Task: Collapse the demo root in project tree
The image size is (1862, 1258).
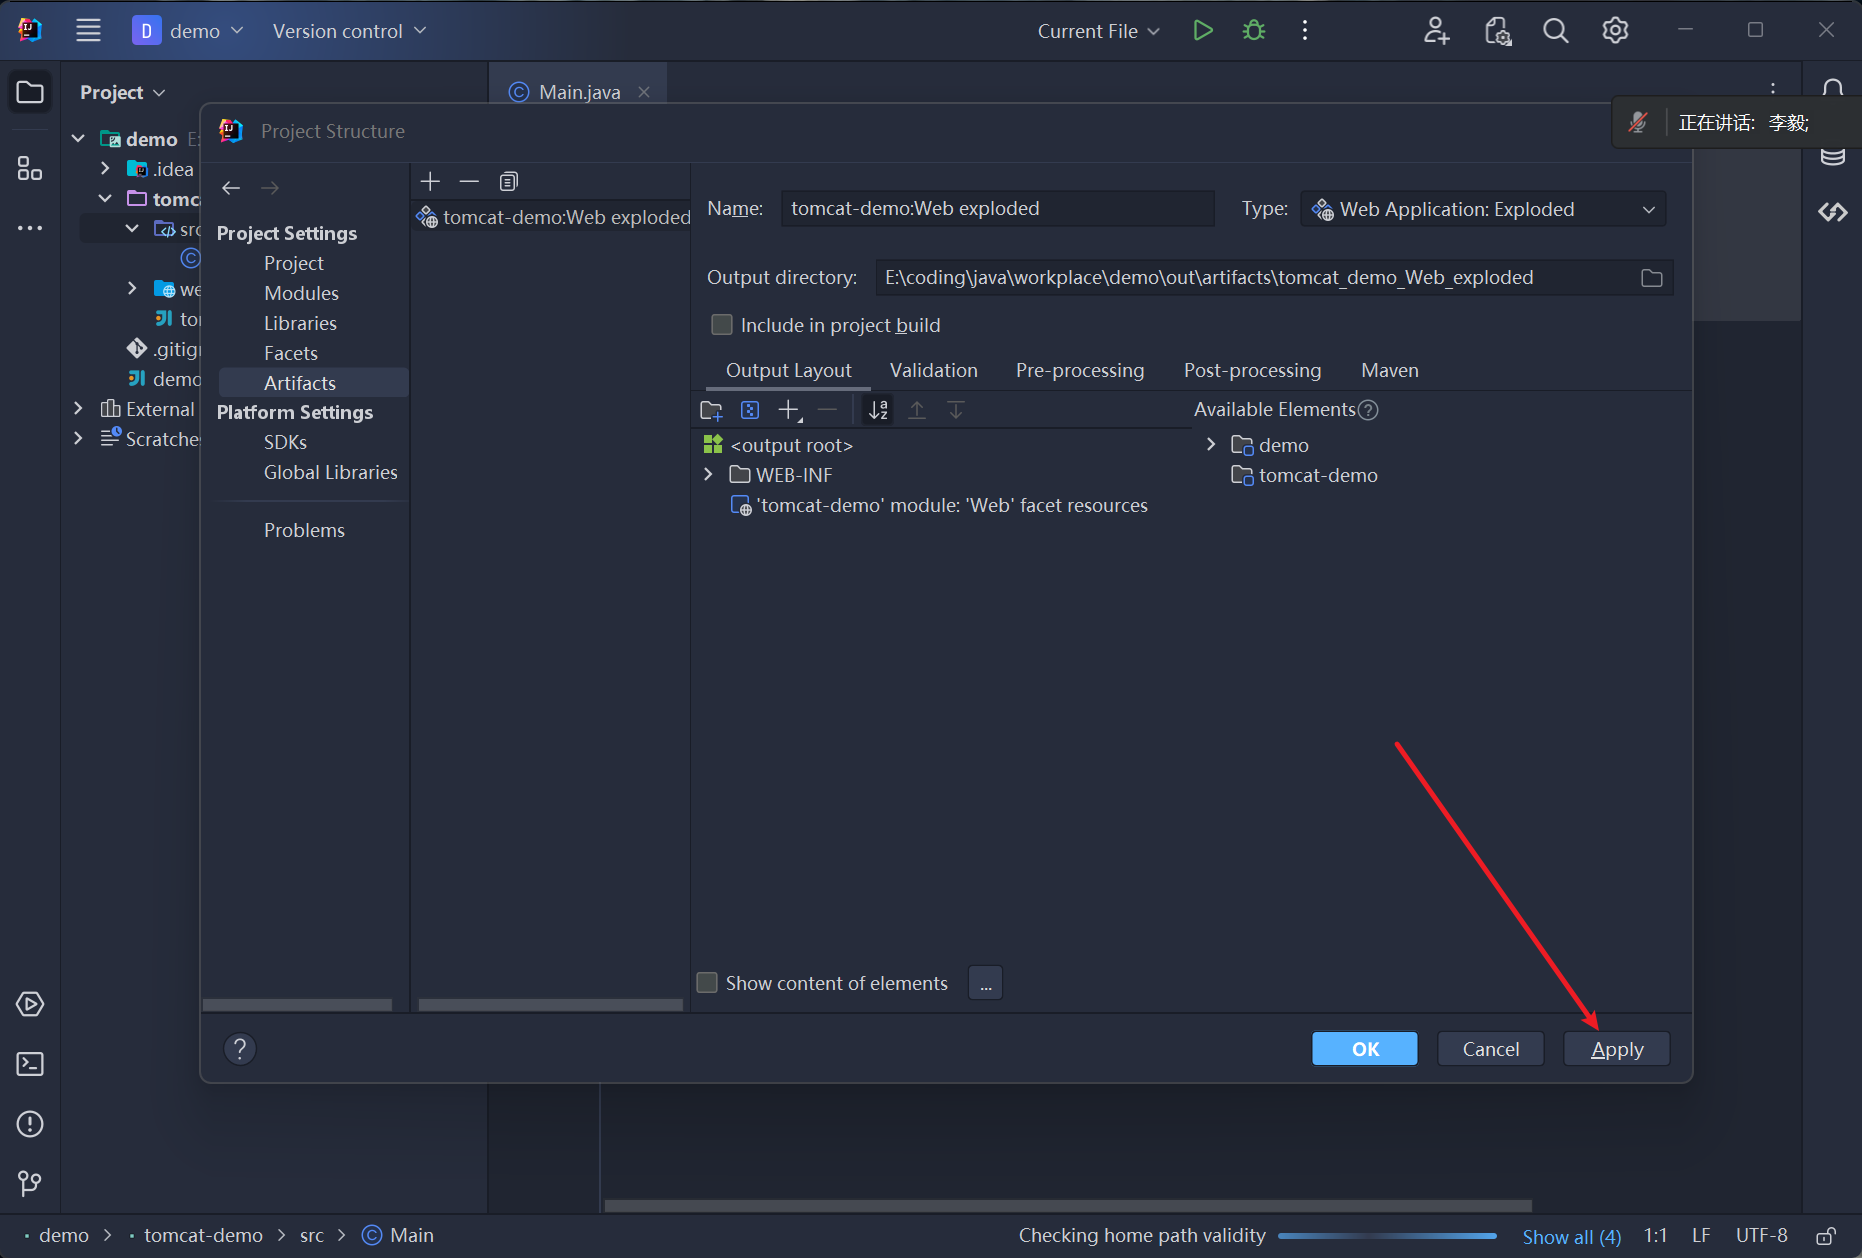Action: point(78,138)
